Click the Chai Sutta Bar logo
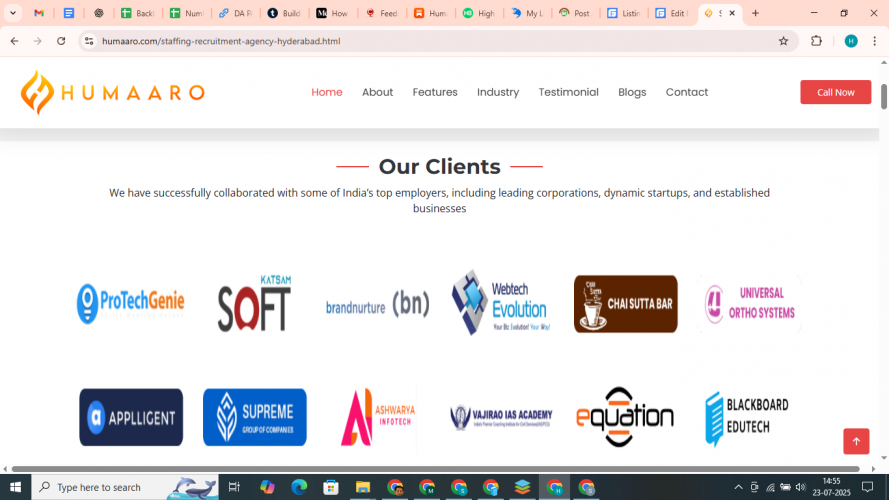This screenshot has width=889, height=500. click(625, 304)
